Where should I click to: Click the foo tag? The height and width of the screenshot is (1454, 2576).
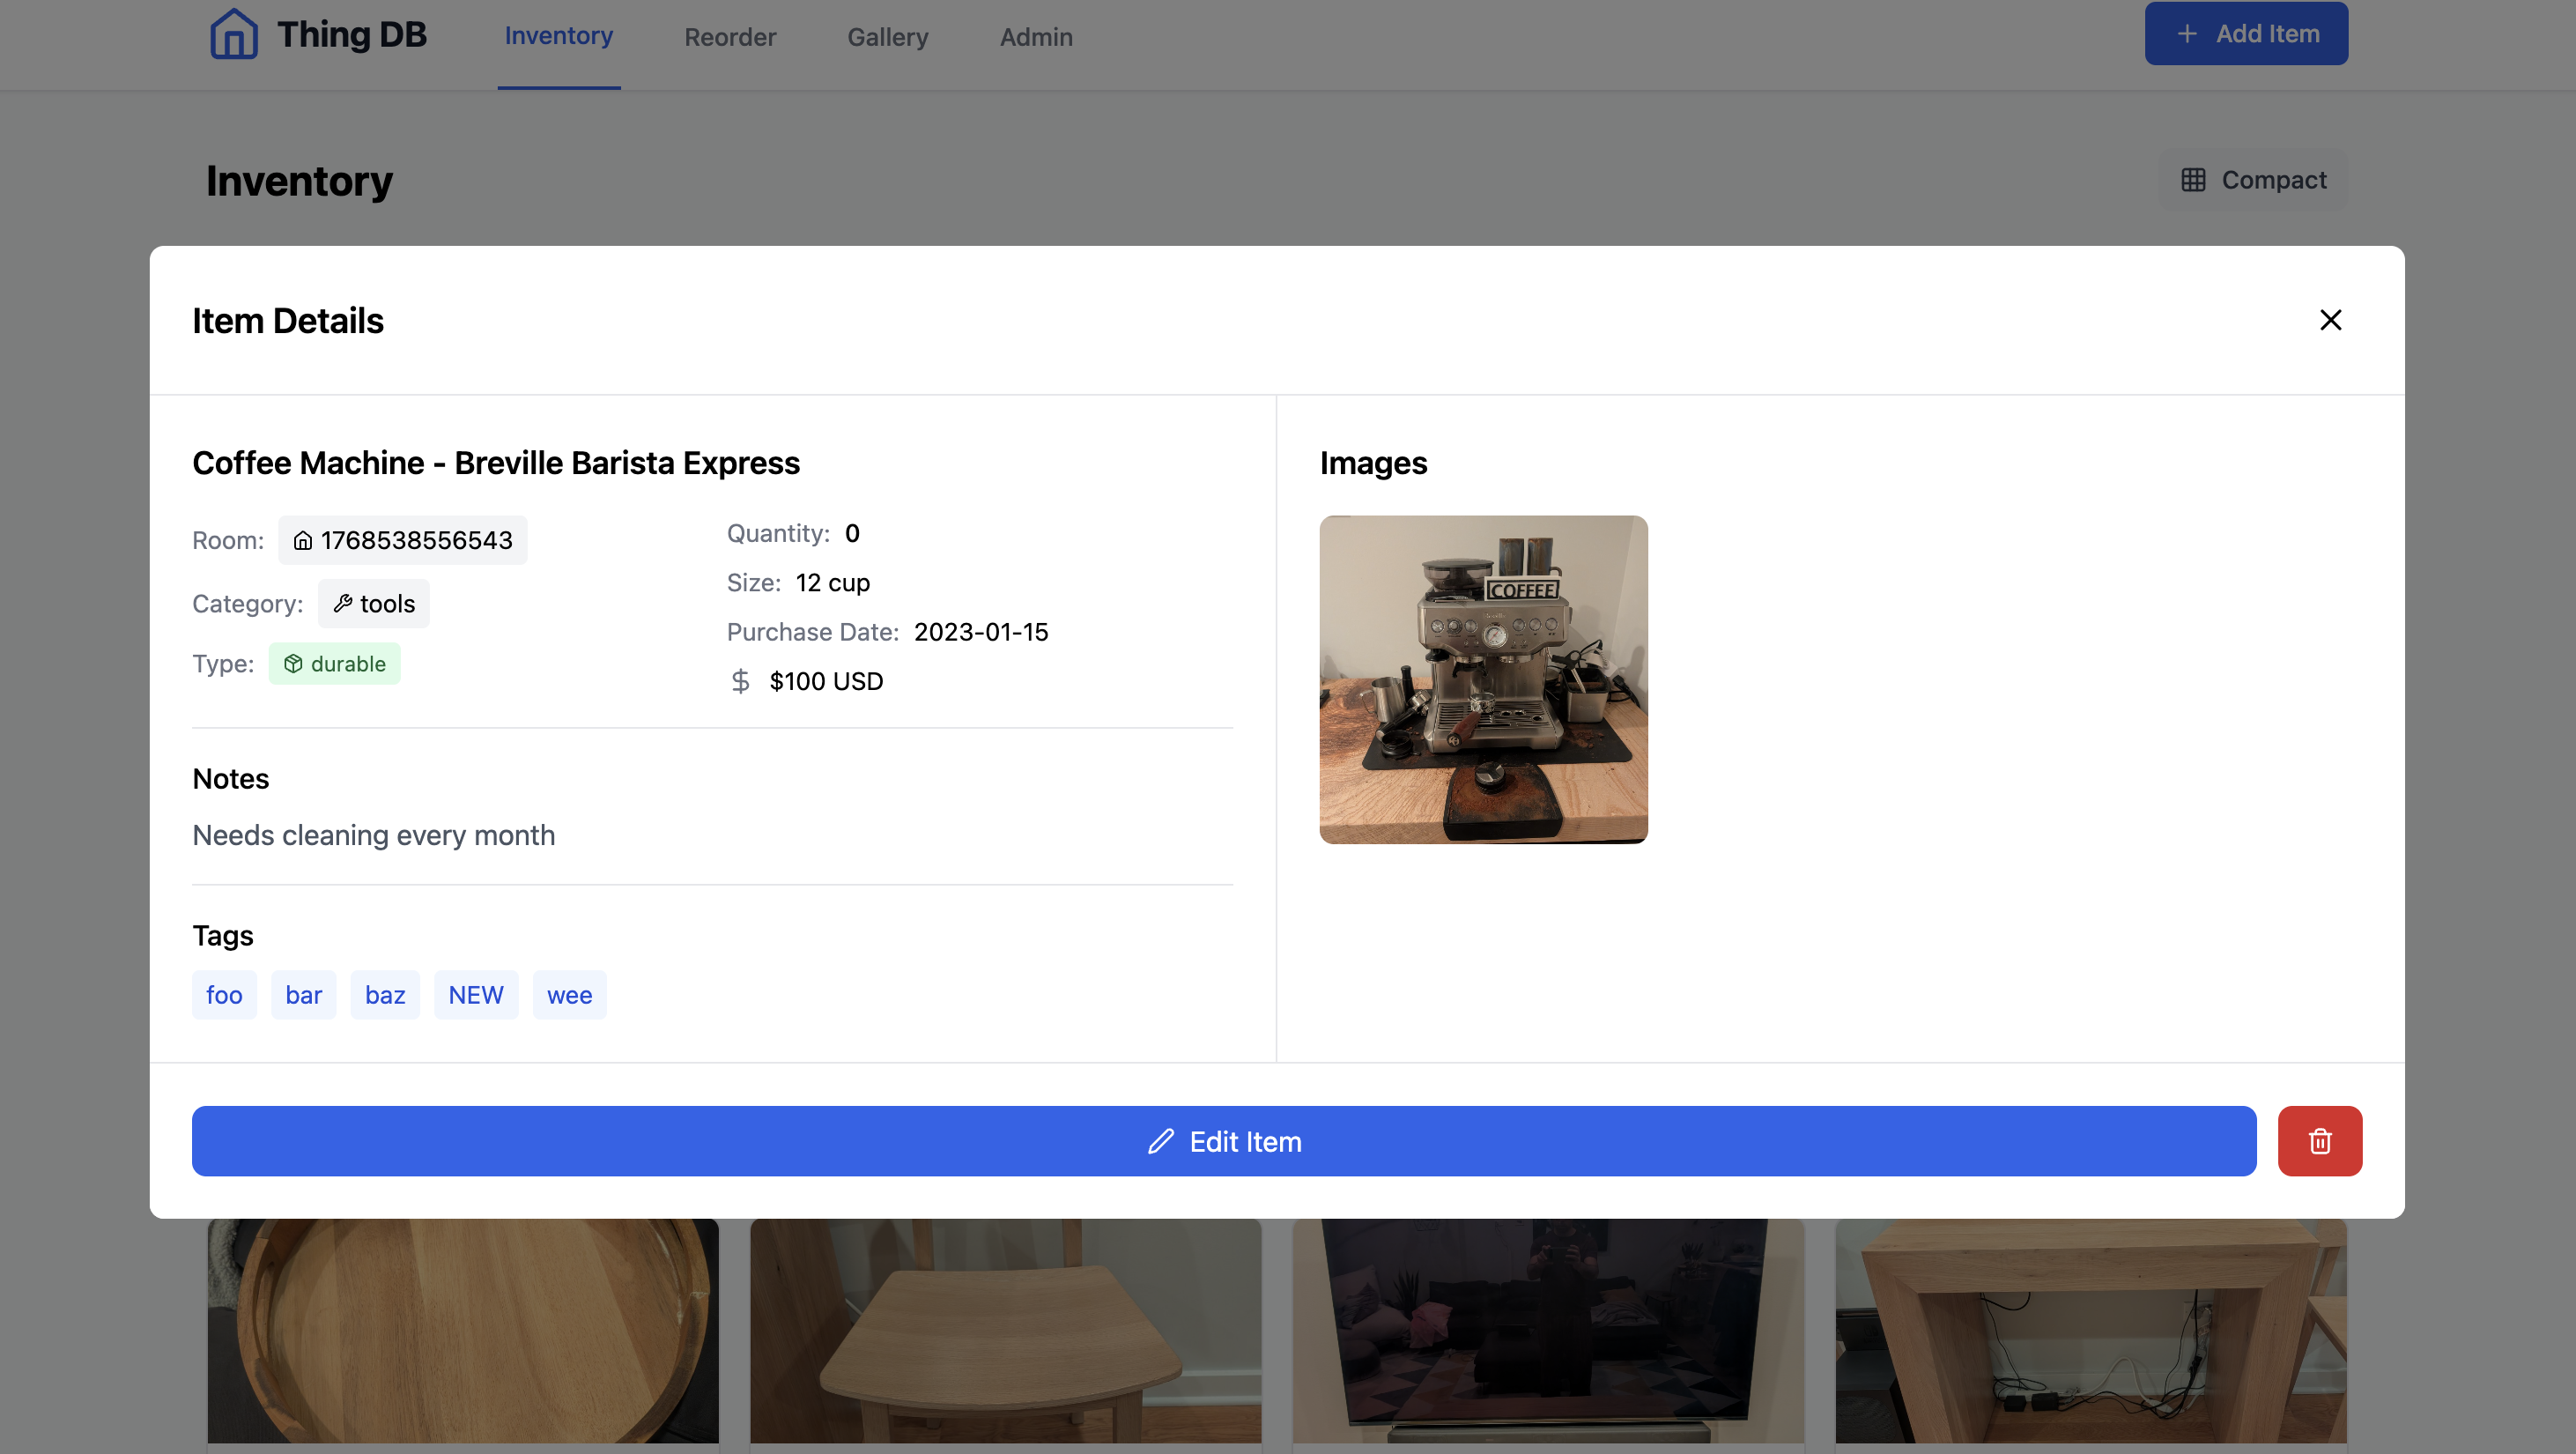224,995
